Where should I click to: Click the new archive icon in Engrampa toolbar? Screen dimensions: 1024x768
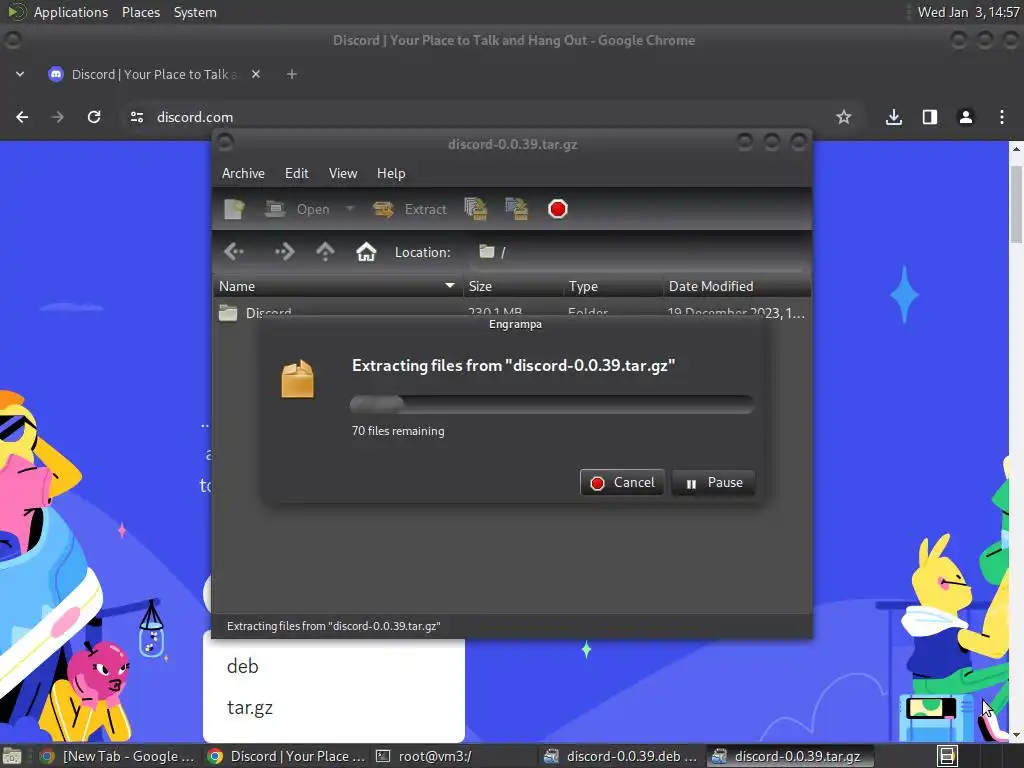[234, 209]
